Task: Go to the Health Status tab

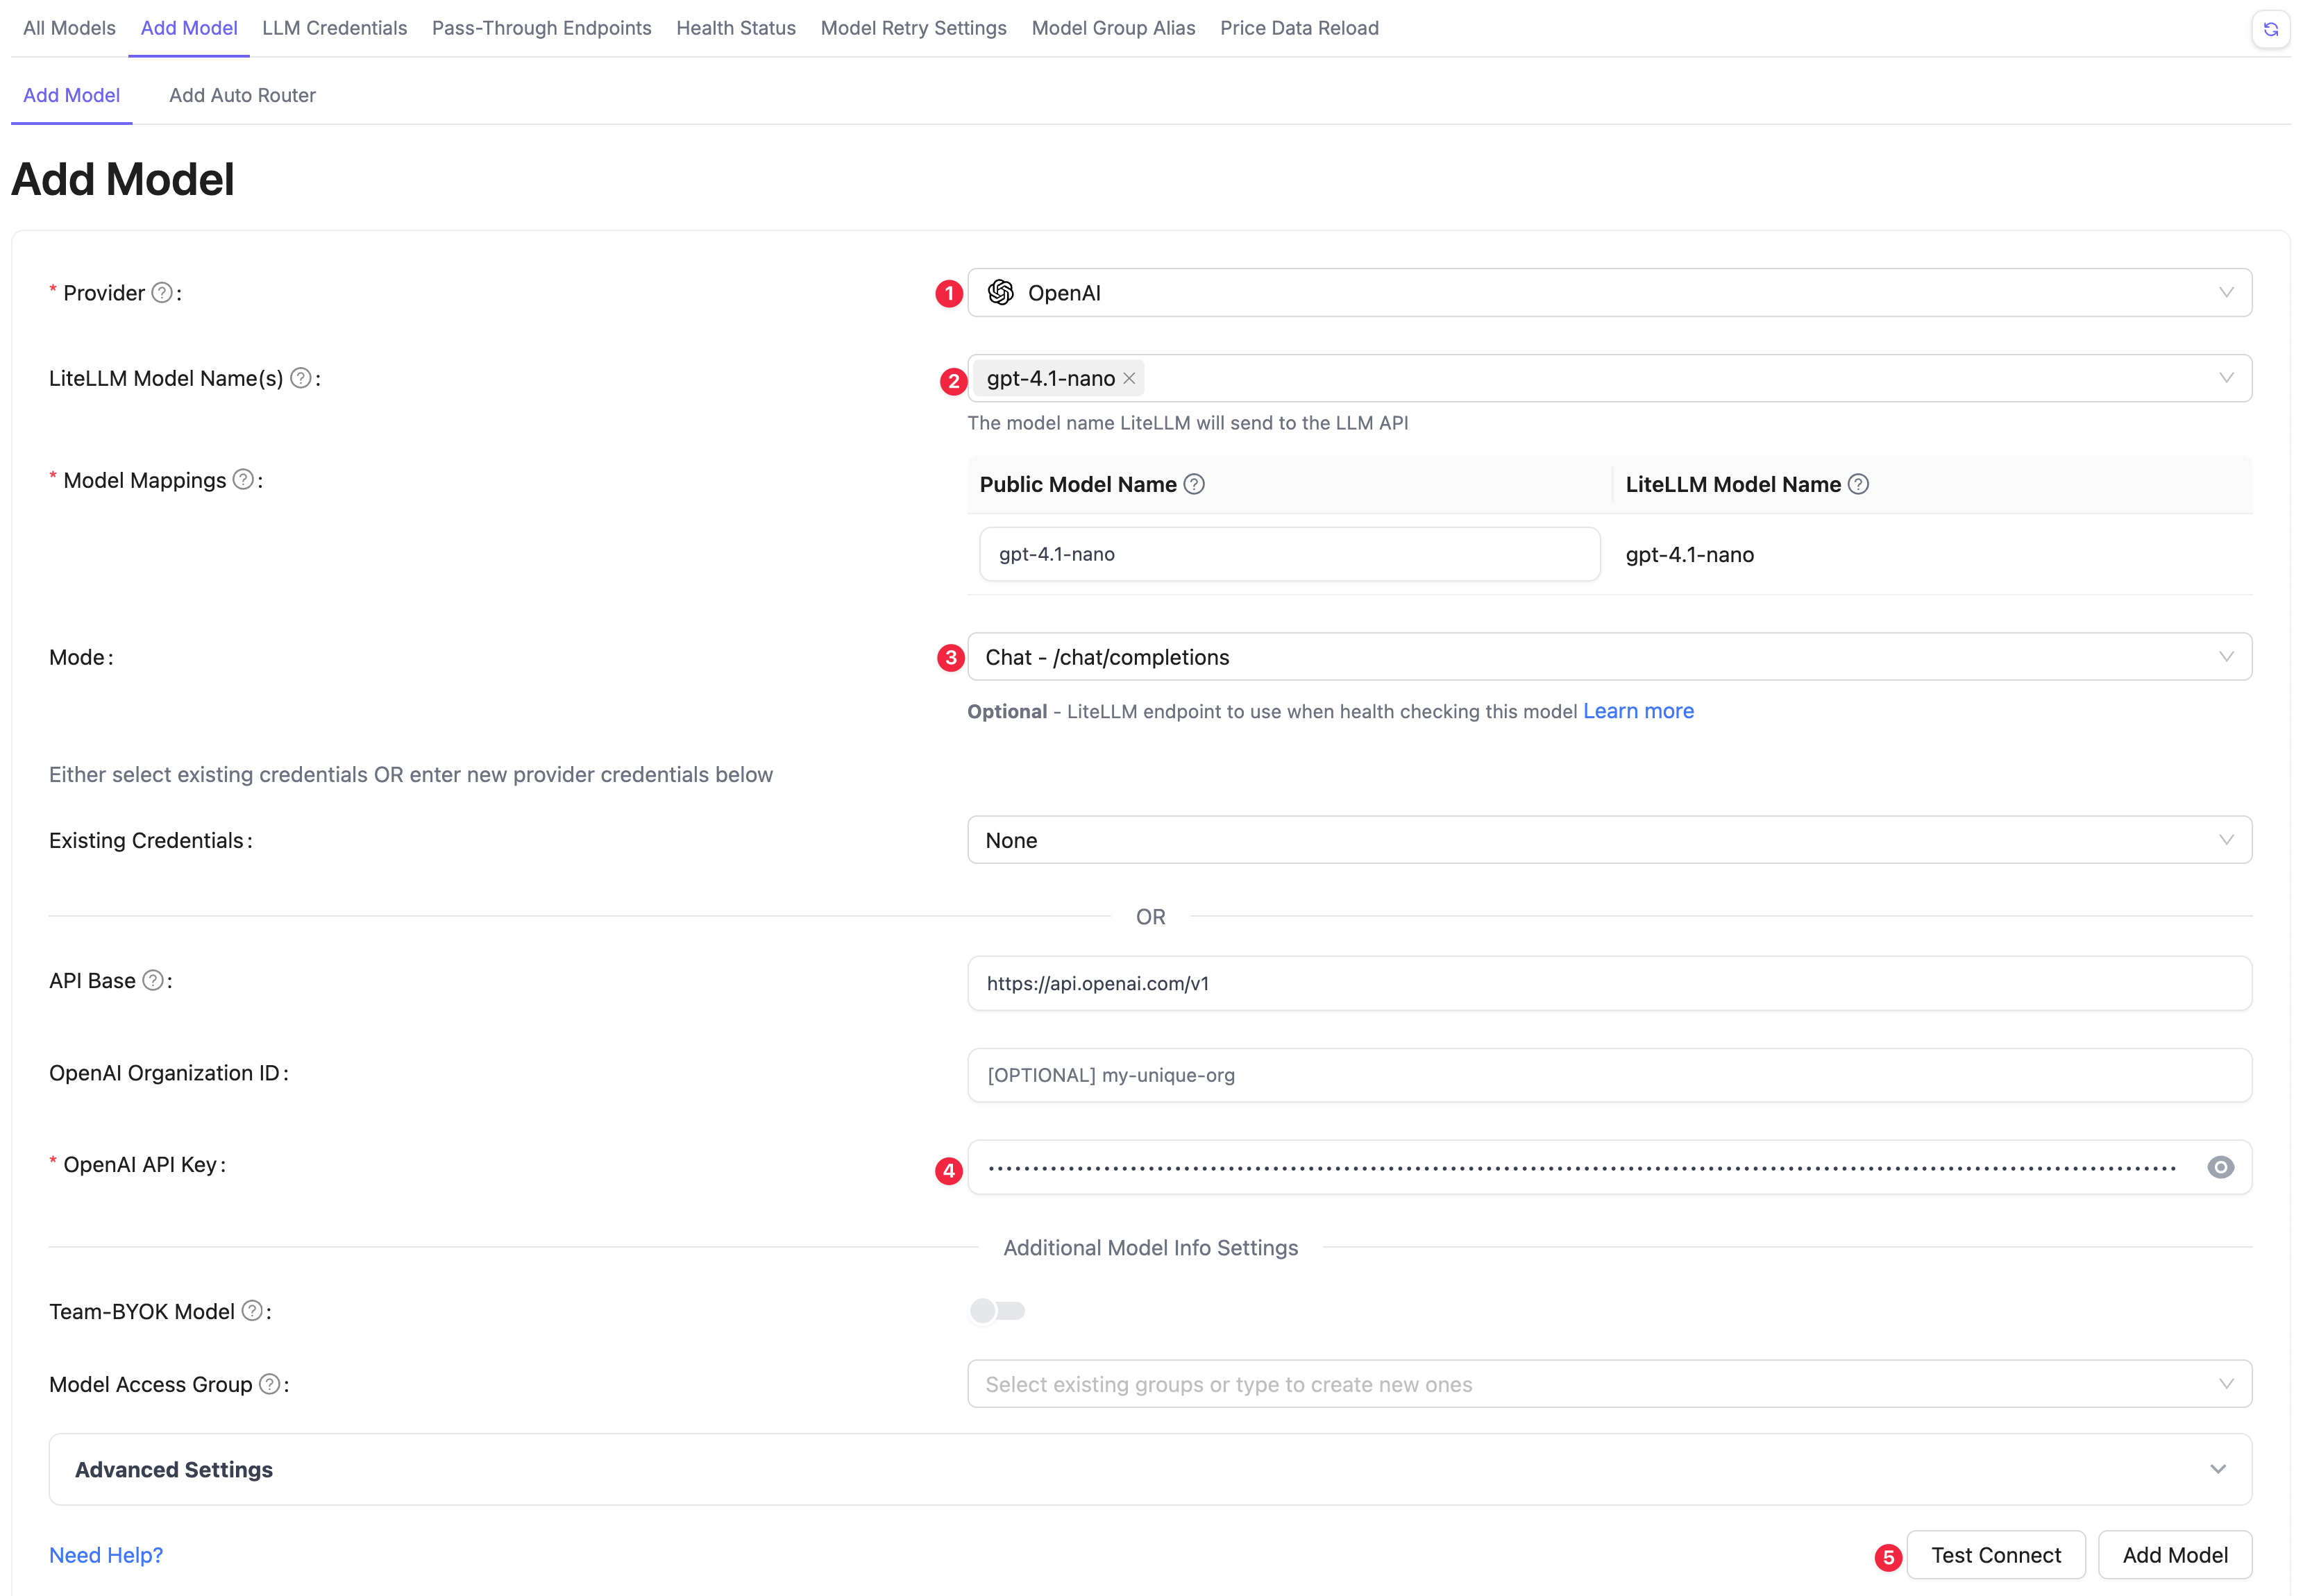Action: click(736, 28)
